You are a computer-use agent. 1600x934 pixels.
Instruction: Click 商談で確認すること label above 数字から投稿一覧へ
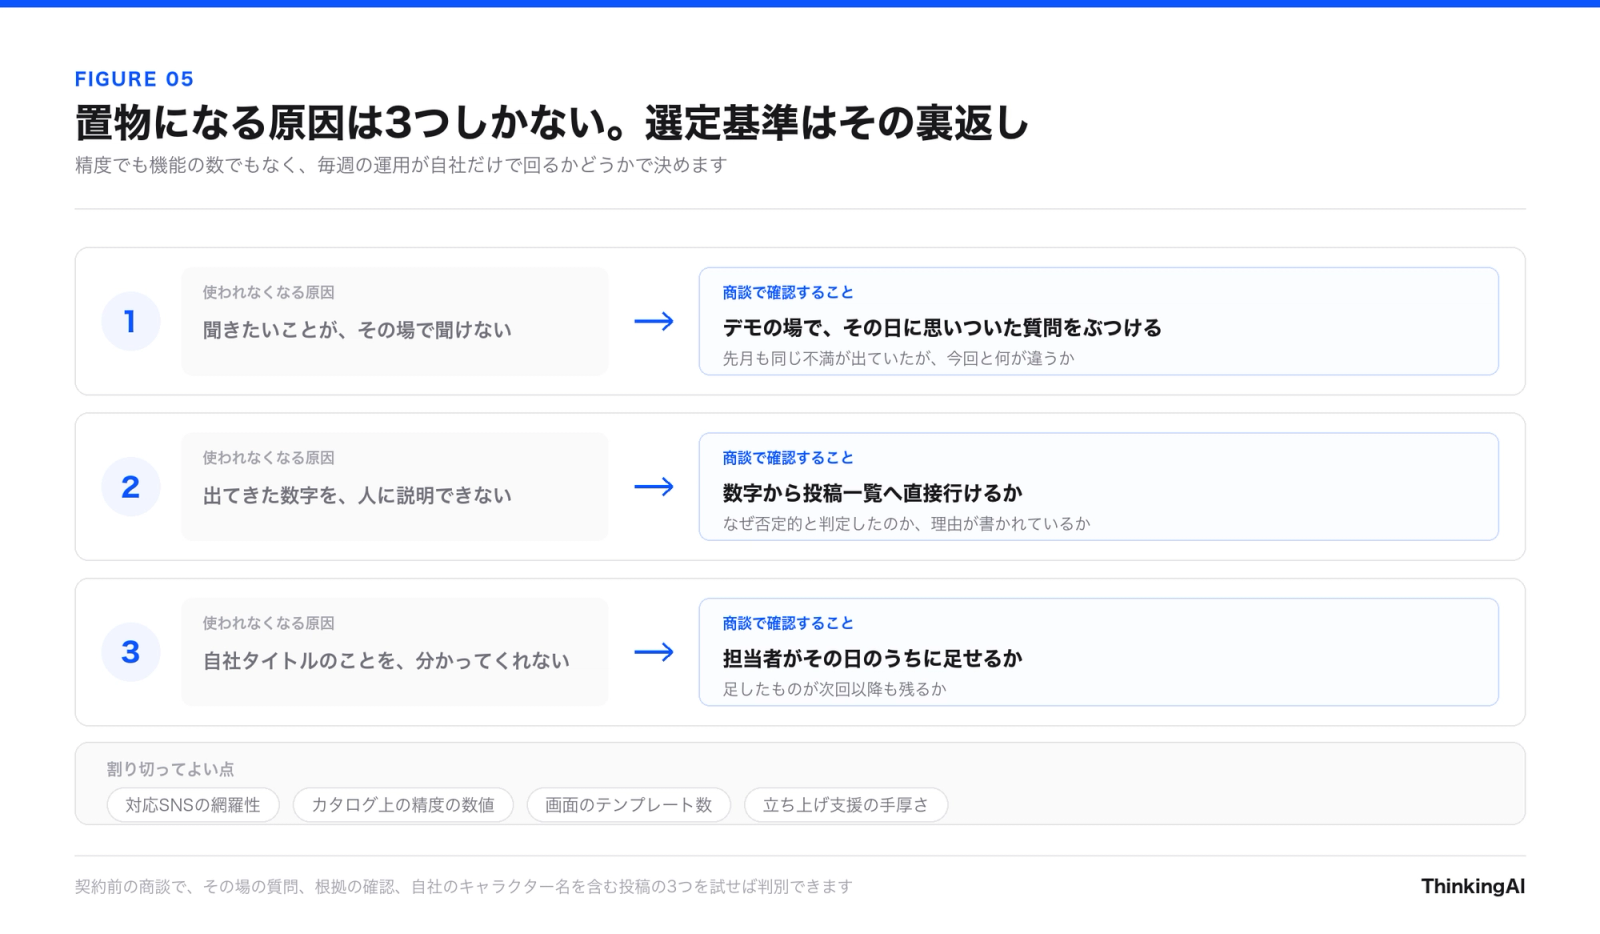point(788,458)
